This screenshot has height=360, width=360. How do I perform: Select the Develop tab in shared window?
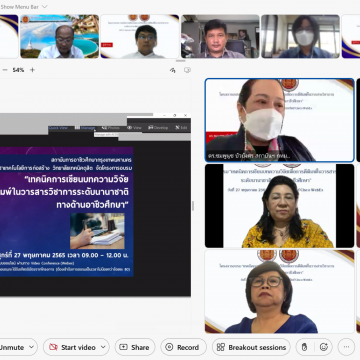point(158,128)
